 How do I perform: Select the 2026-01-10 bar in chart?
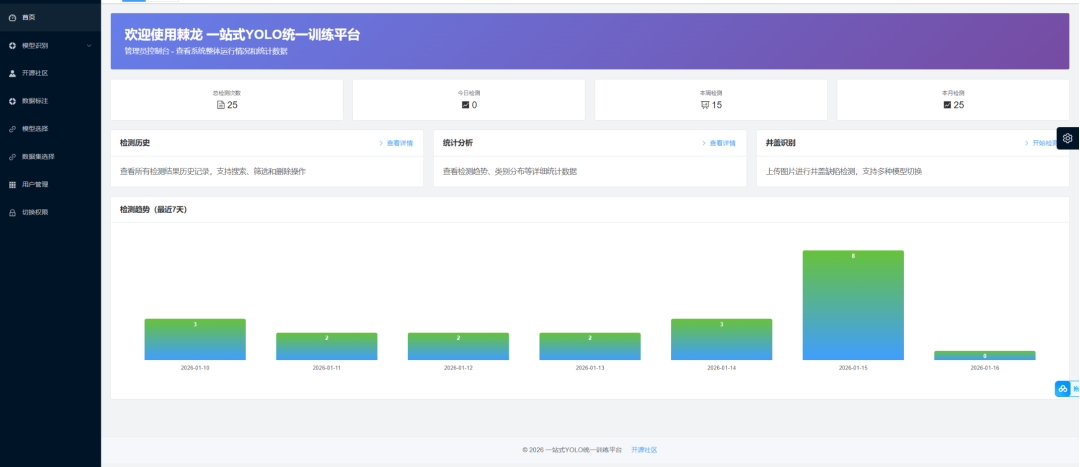pyautogui.click(x=195, y=340)
